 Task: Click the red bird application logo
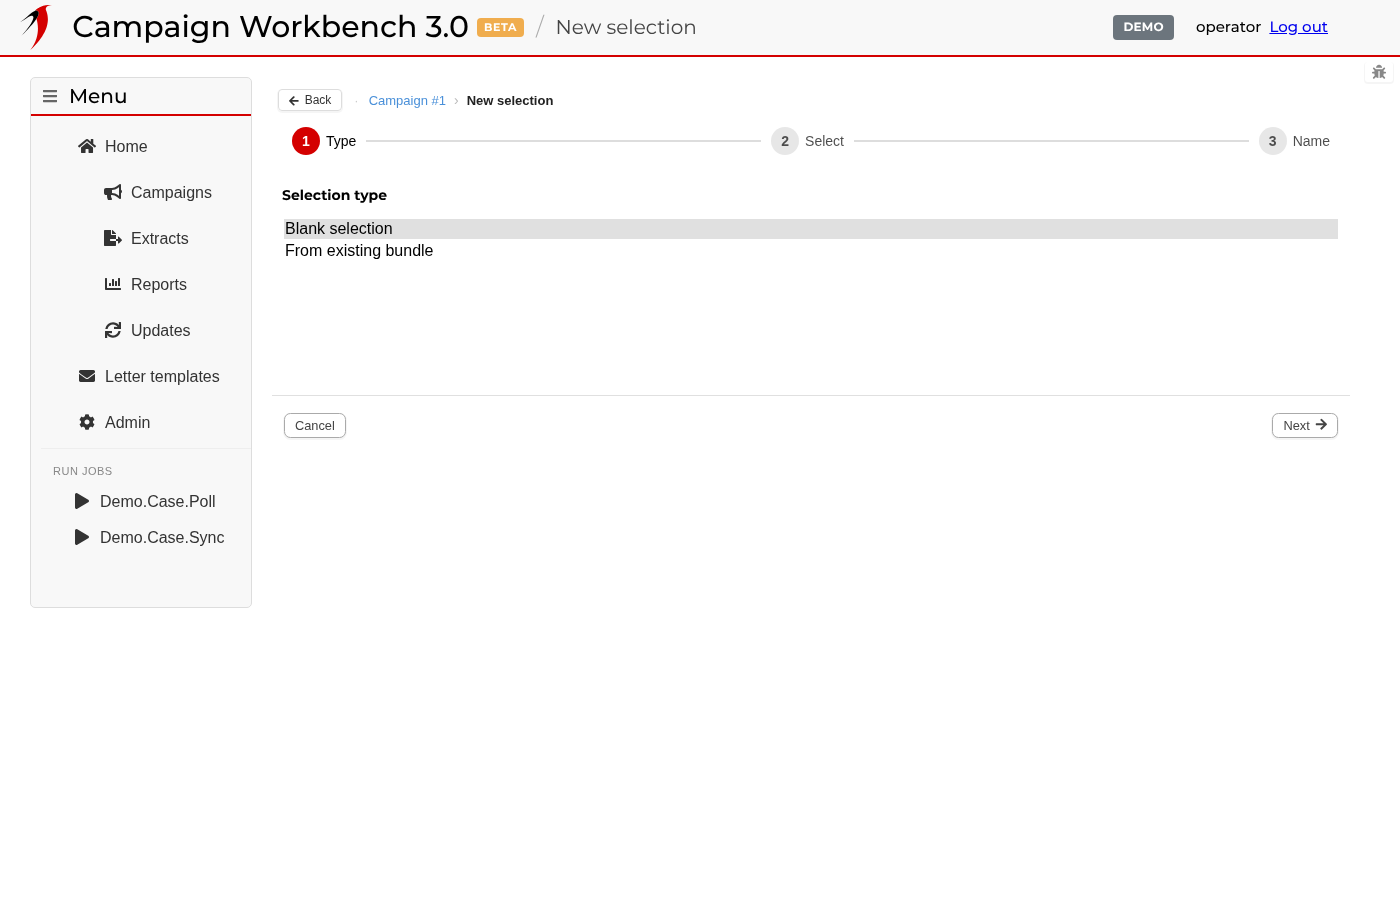36,27
